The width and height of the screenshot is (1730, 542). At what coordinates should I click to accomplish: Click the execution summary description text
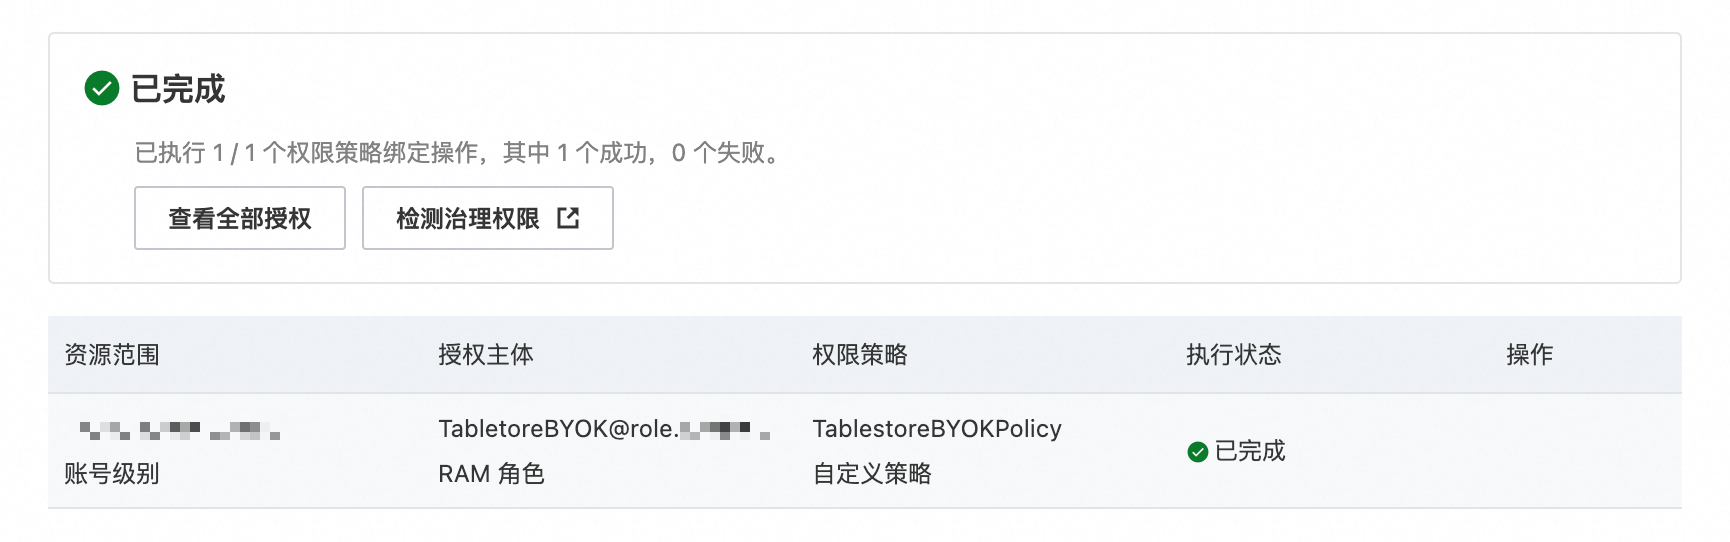coord(460,153)
